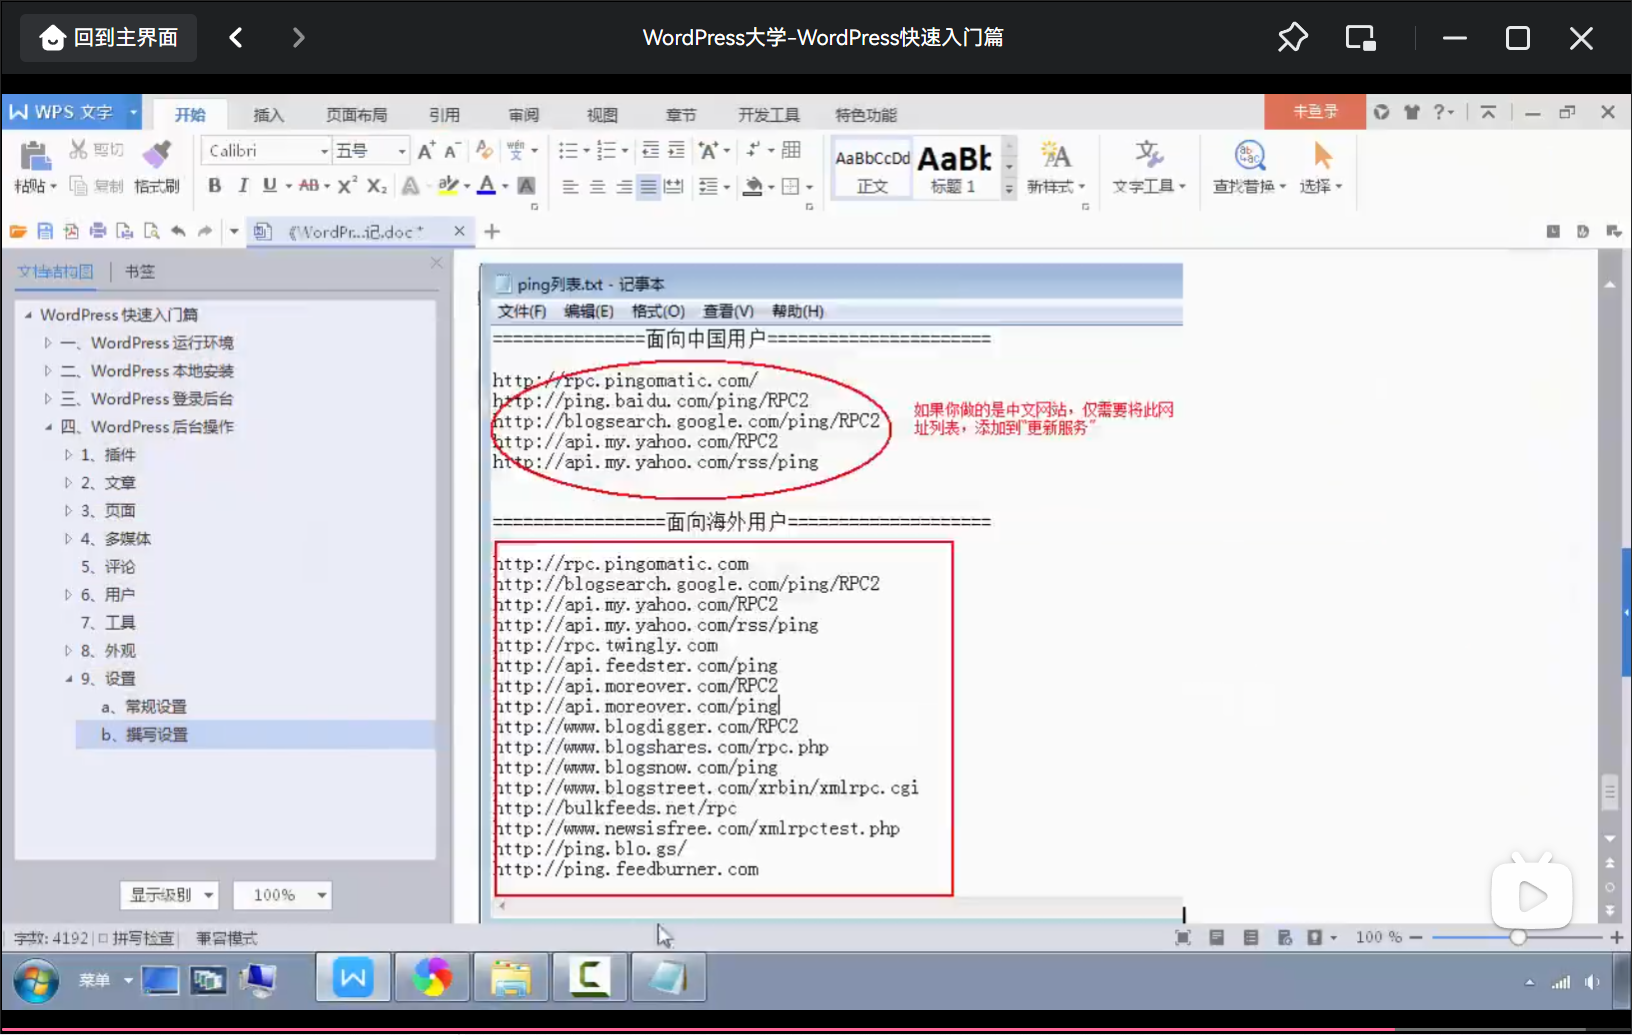The height and width of the screenshot is (1035, 1632).
Task: Close the WordPr...记.doc document tab
Action: (459, 231)
